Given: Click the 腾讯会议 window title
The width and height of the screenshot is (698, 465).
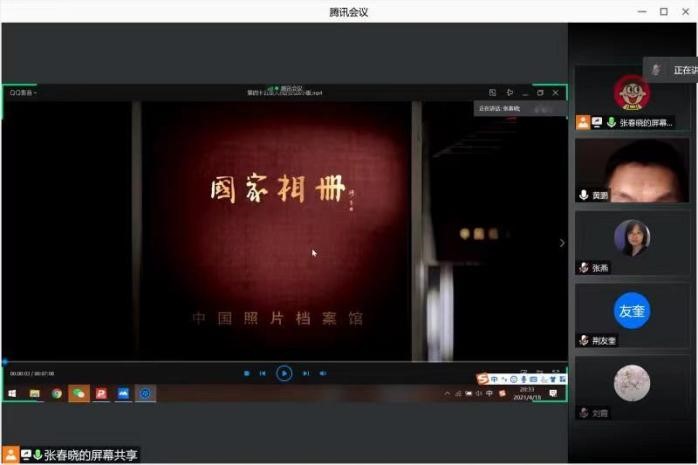Looking at the screenshot, I should [x=349, y=12].
